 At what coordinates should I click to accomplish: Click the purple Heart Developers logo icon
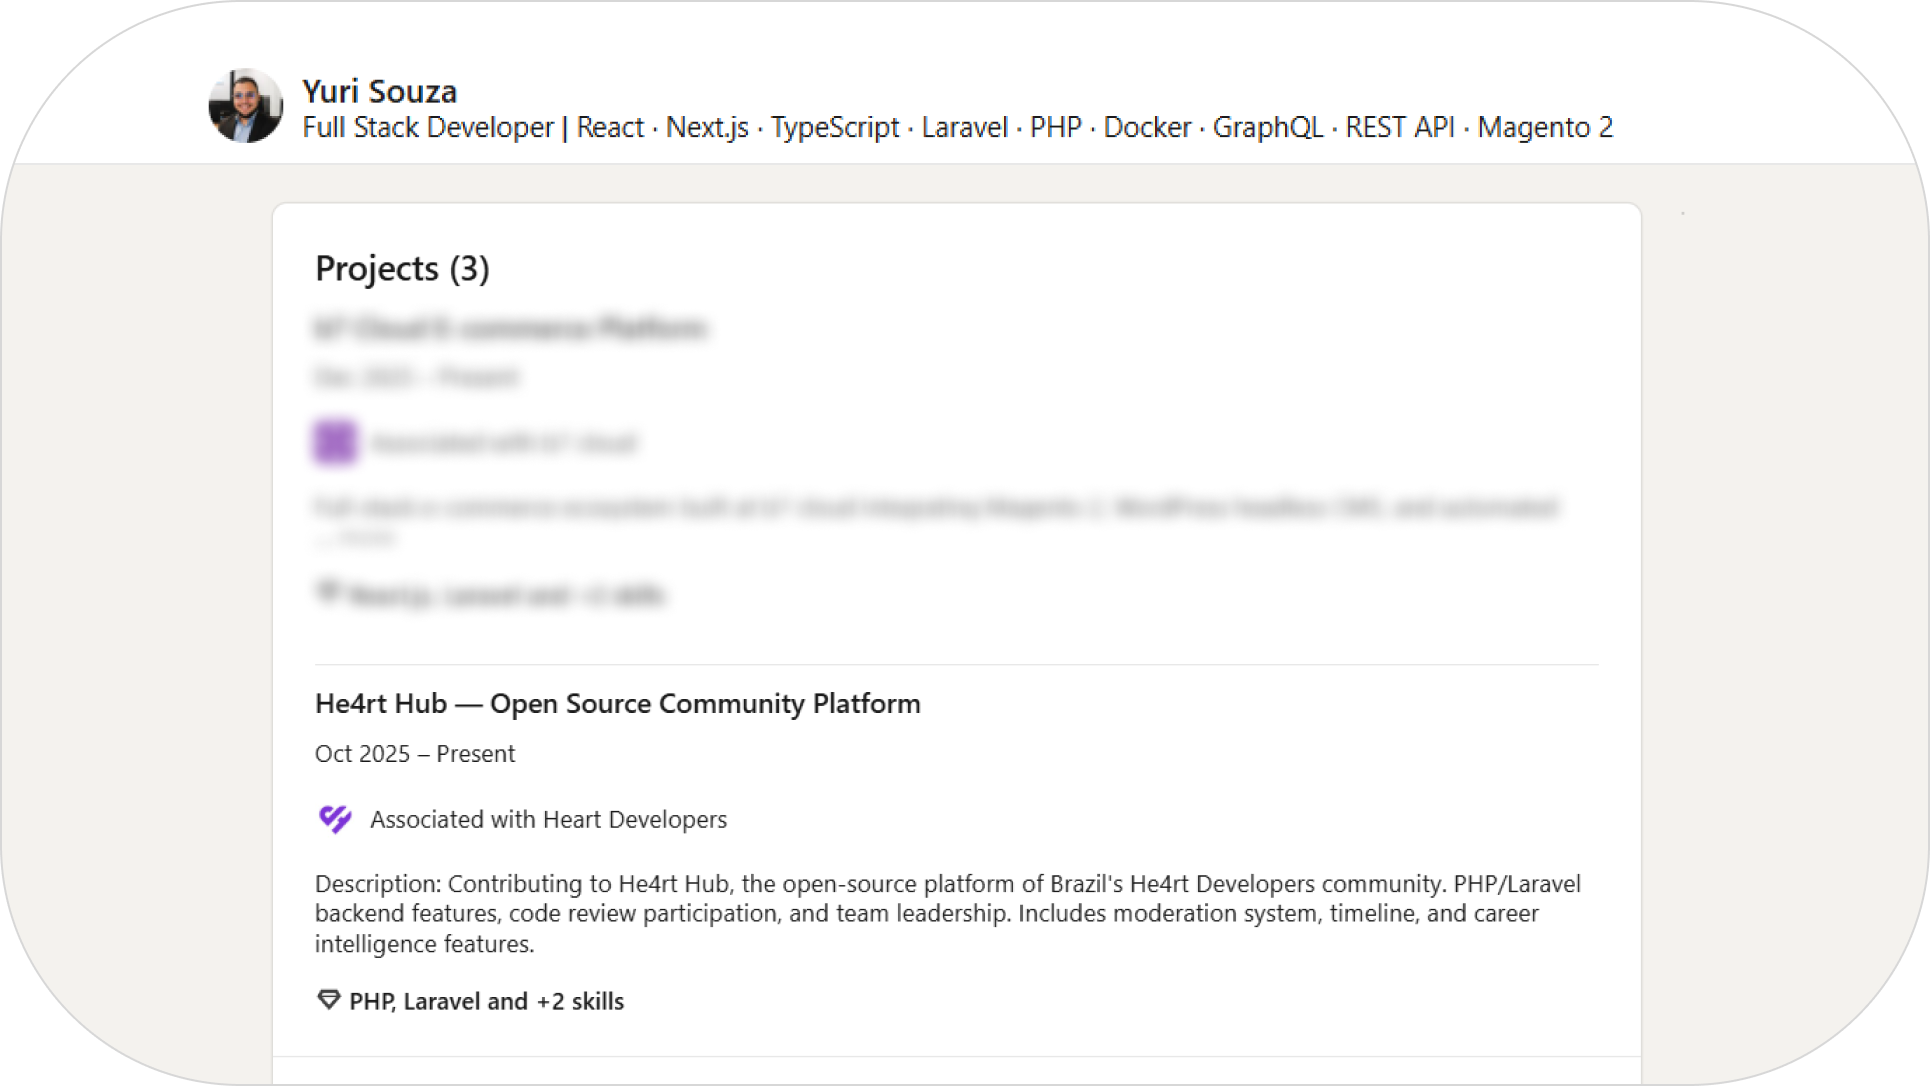(x=335, y=819)
